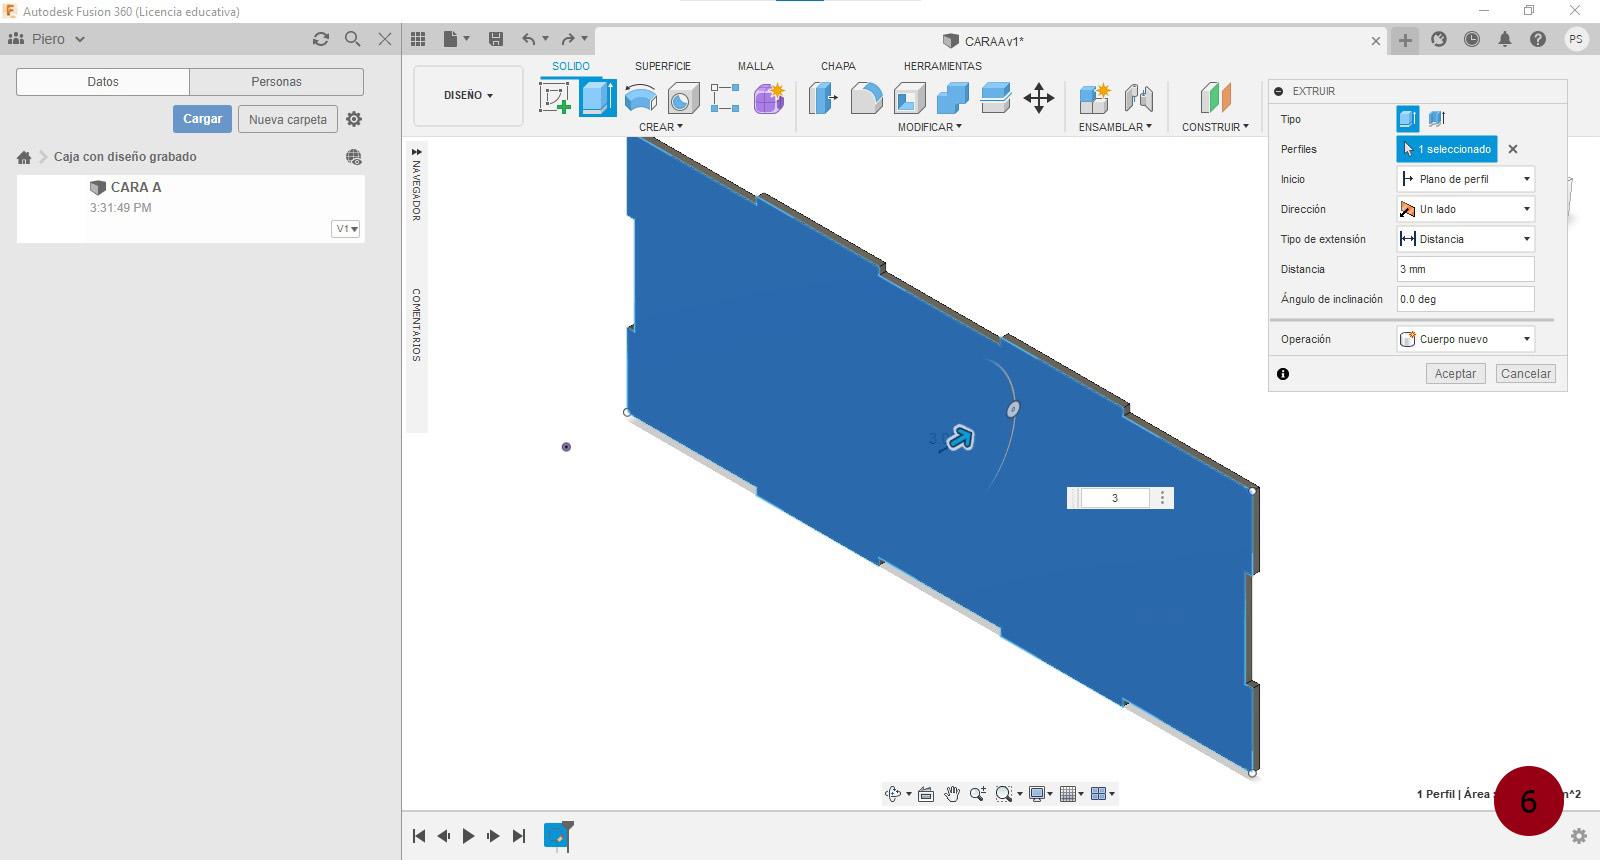Click the Offset Plane icon in Construir
The width and height of the screenshot is (1600, 860).
coord(1215,98)
